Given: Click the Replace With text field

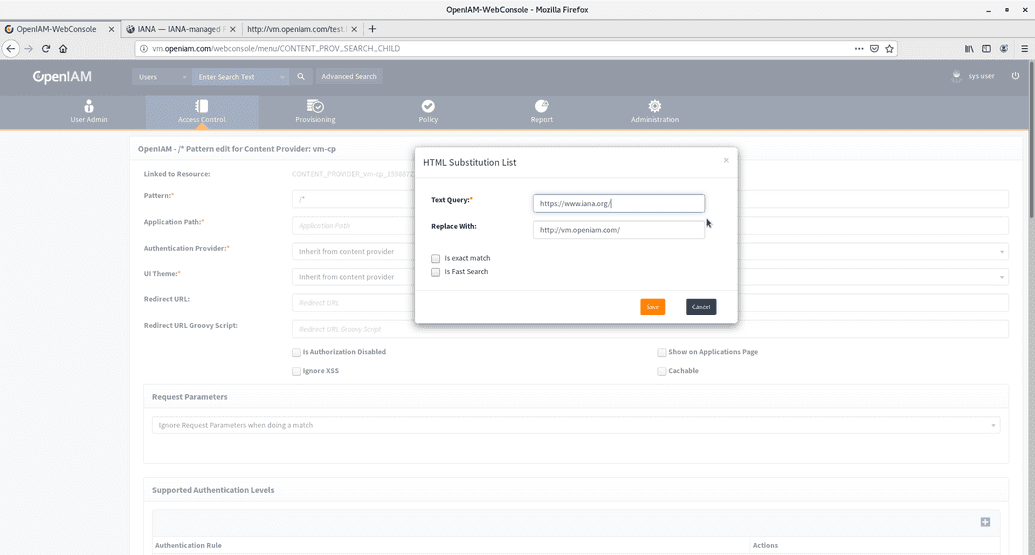Looking at the screenshot, I should [x=618, y=230].
